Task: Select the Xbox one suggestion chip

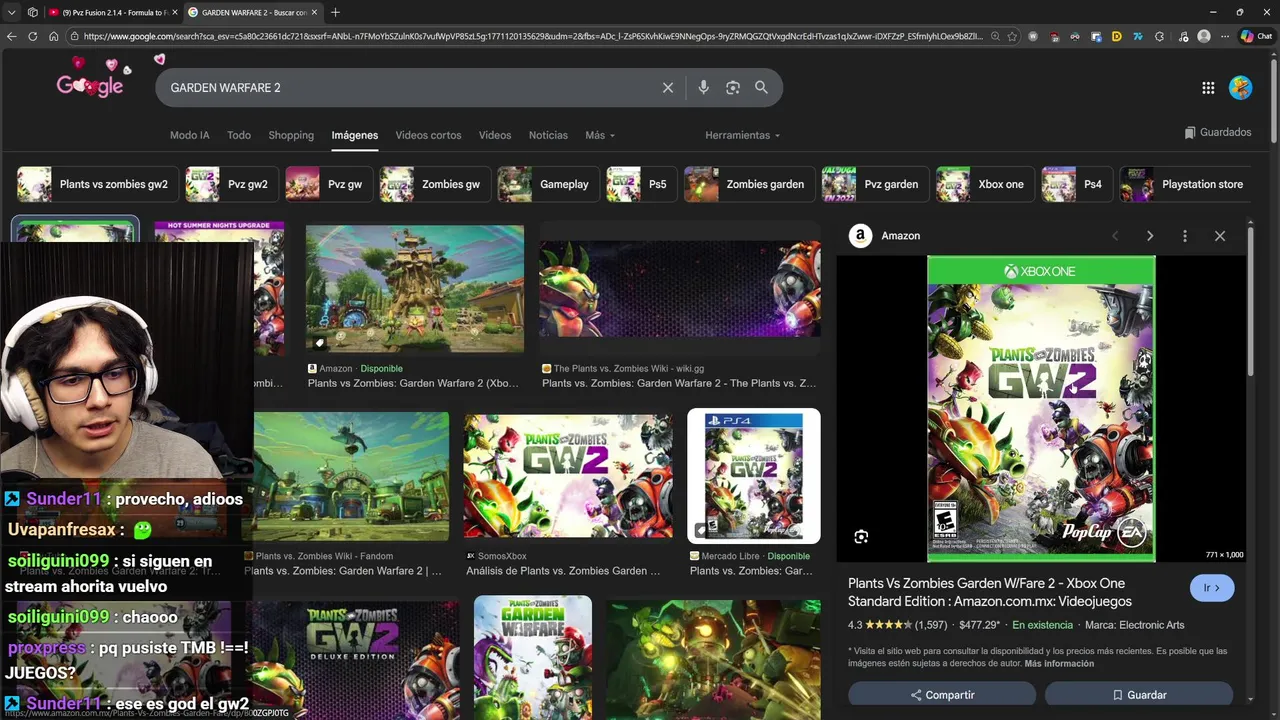Action: pos(985,184)
